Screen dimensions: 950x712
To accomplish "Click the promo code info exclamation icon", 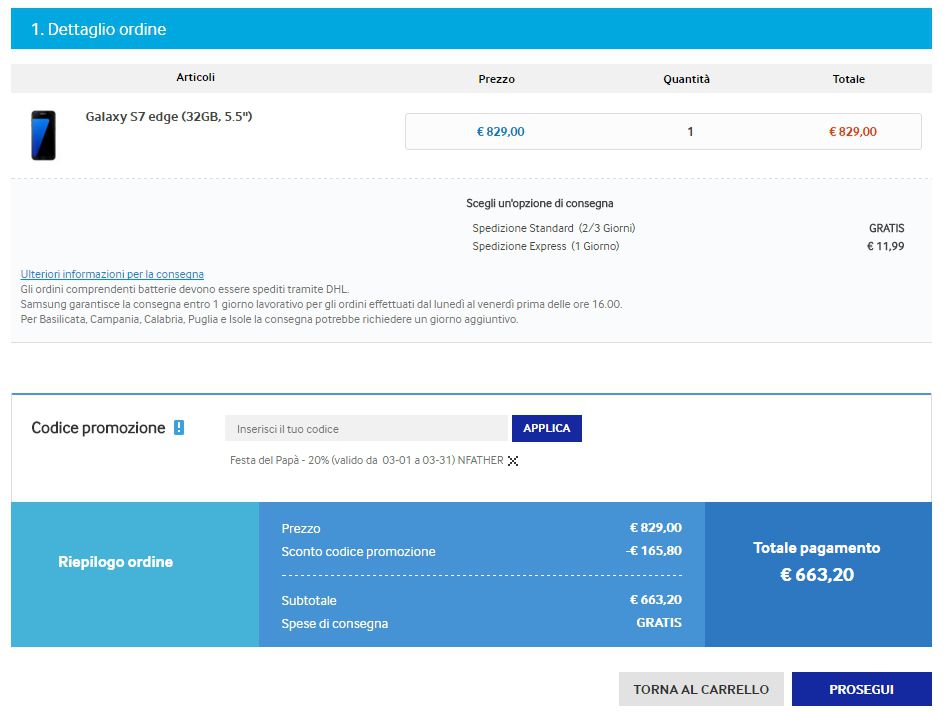I will (x=179, y=428).
